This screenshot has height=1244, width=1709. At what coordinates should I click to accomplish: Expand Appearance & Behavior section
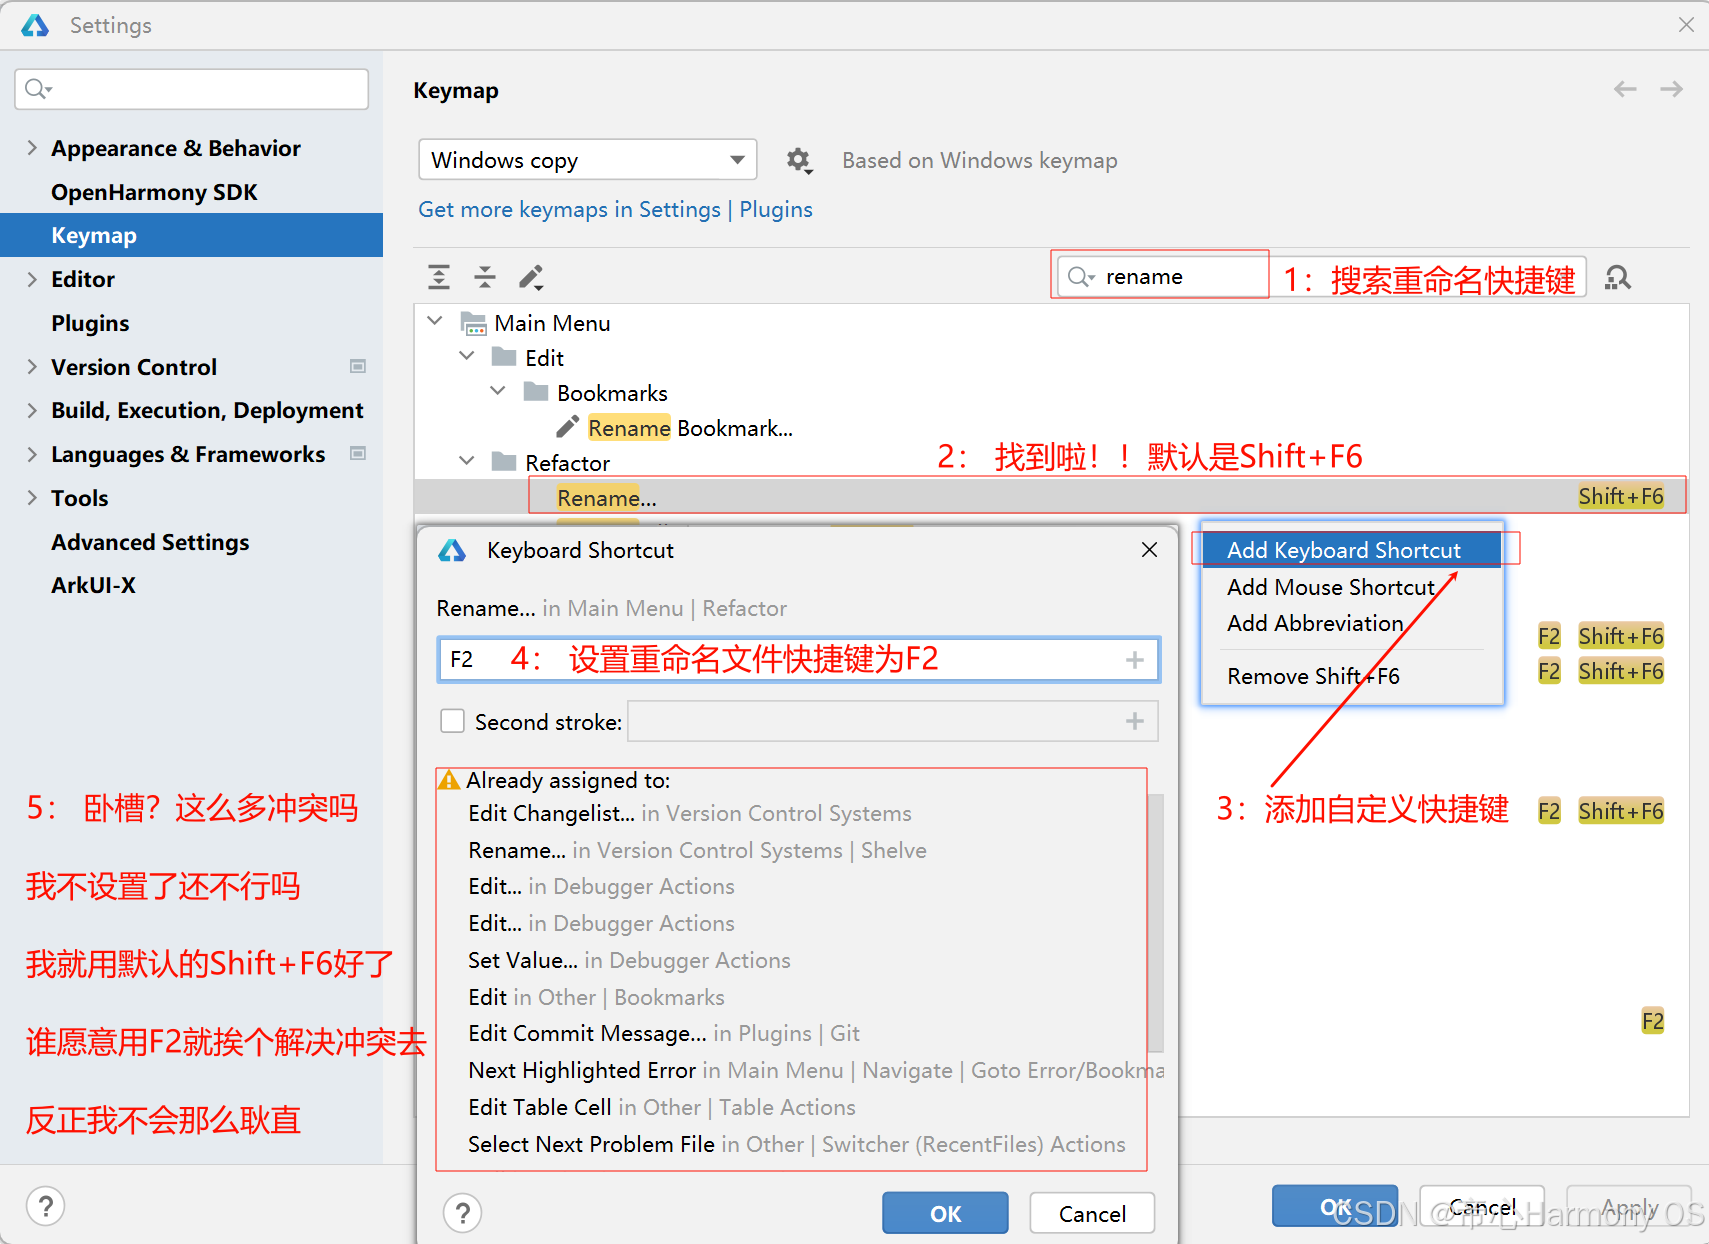tap(32, 147)
